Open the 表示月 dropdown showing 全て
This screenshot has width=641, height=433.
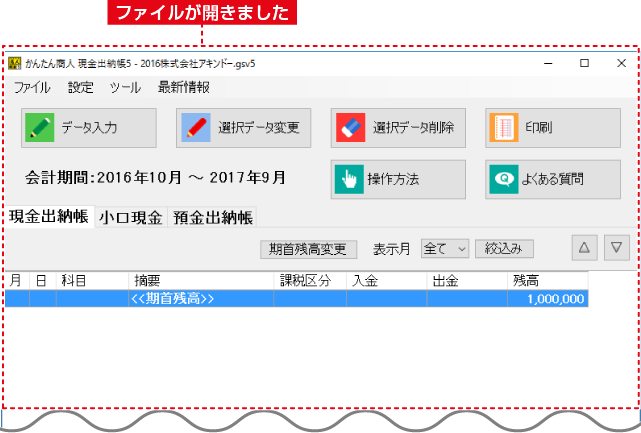tap(445, 249)
